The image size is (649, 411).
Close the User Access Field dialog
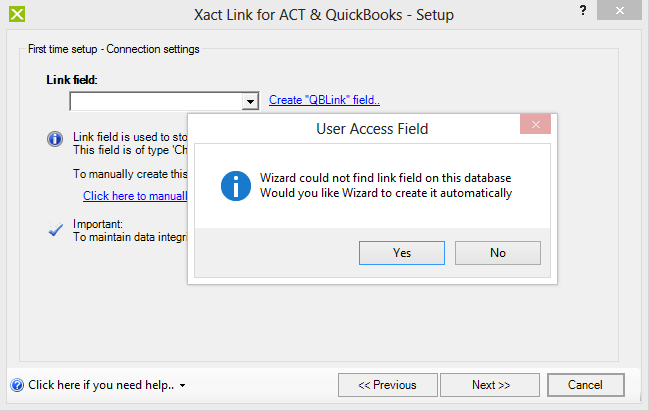[535, 125]
